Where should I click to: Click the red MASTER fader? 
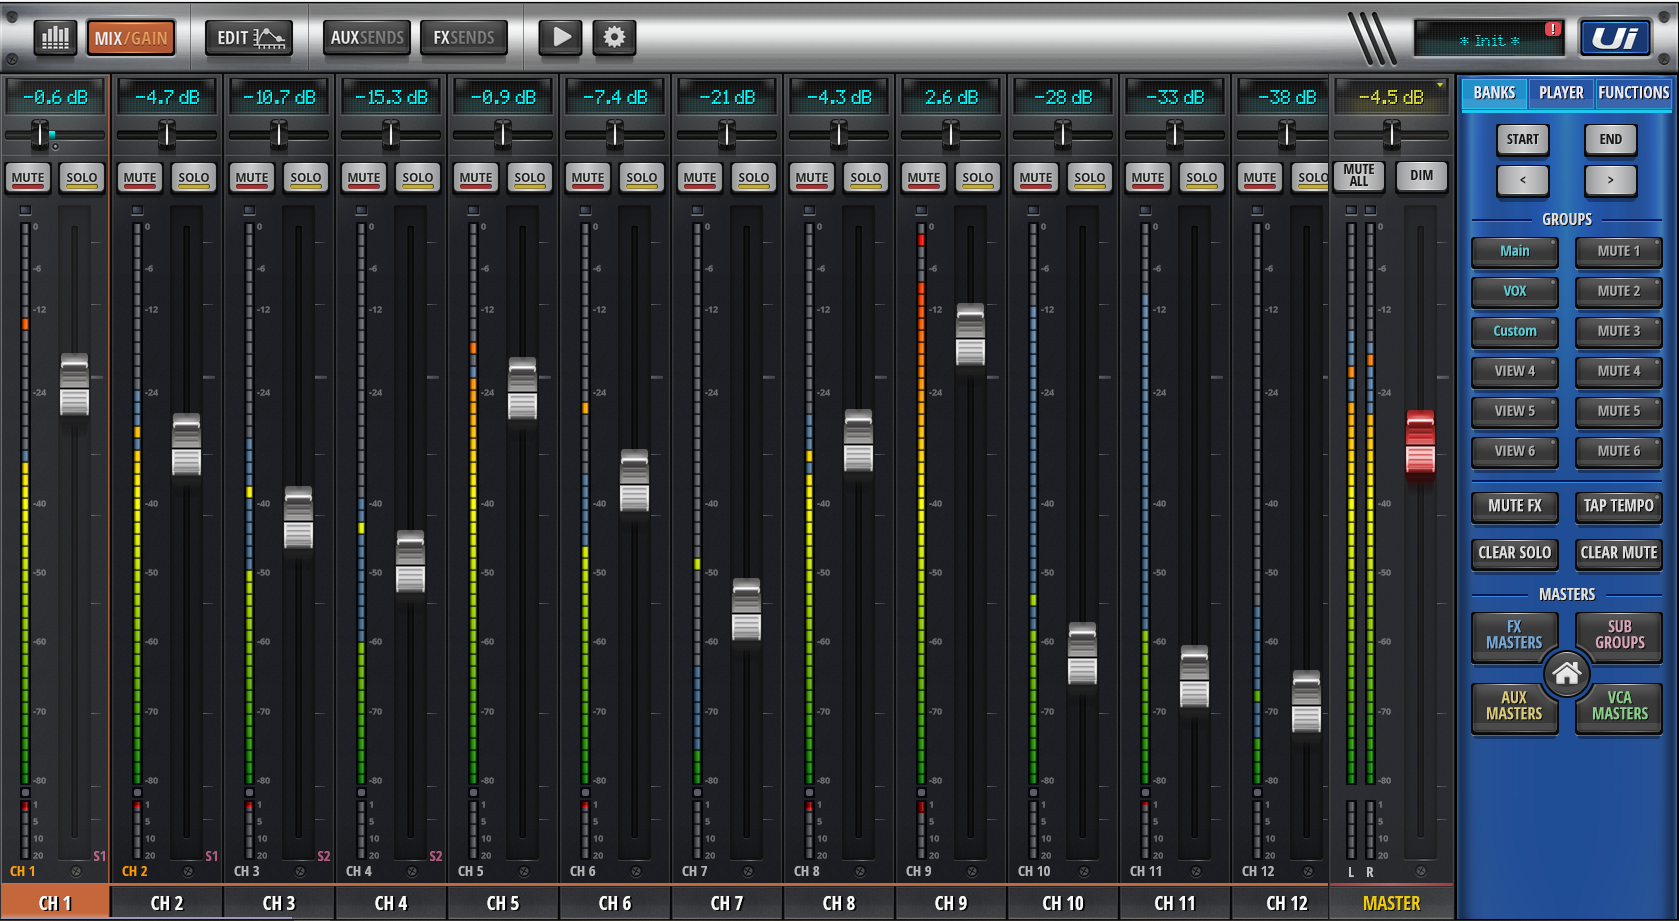tap(1420, 446)
